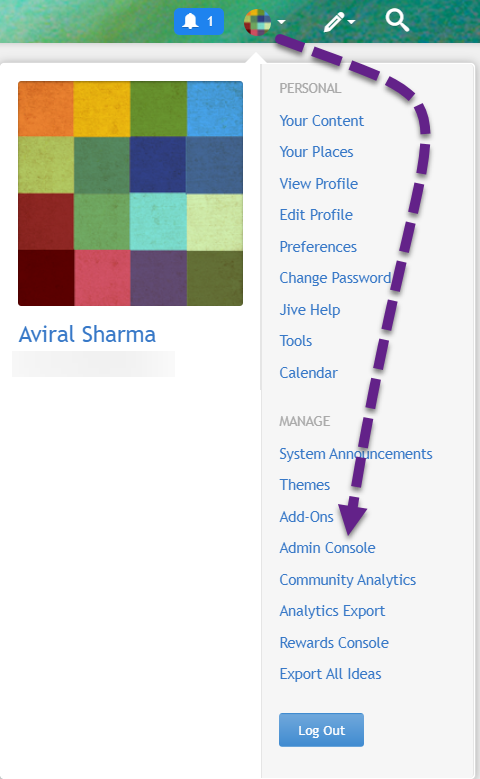Click Change Password
The image size is (480, 779).
(x=335, y=278)
